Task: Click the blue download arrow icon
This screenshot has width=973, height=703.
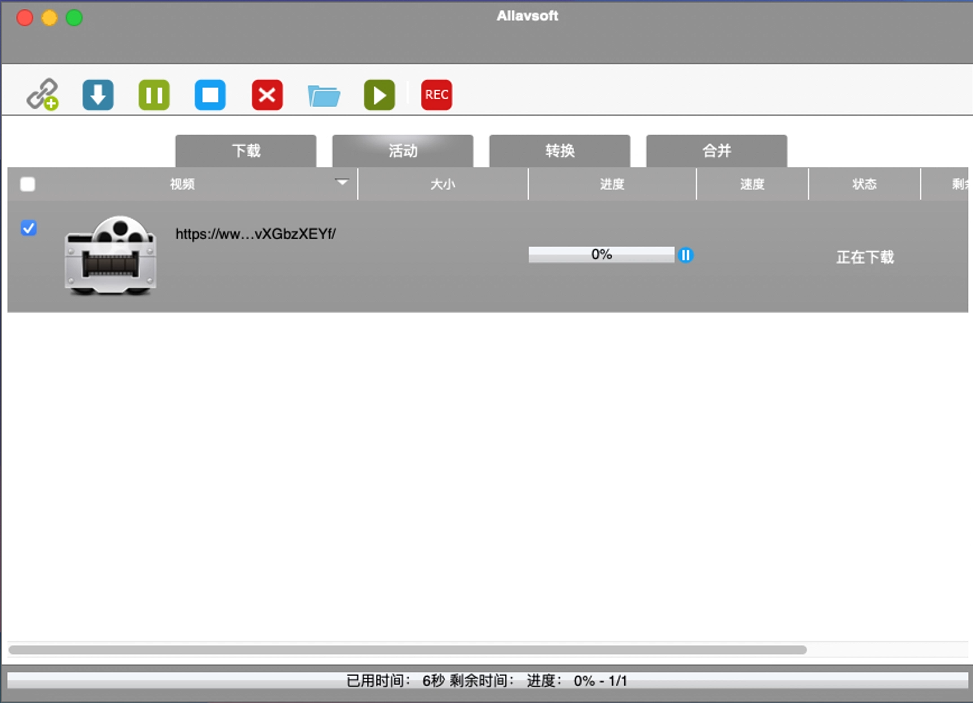Action: 98,95
